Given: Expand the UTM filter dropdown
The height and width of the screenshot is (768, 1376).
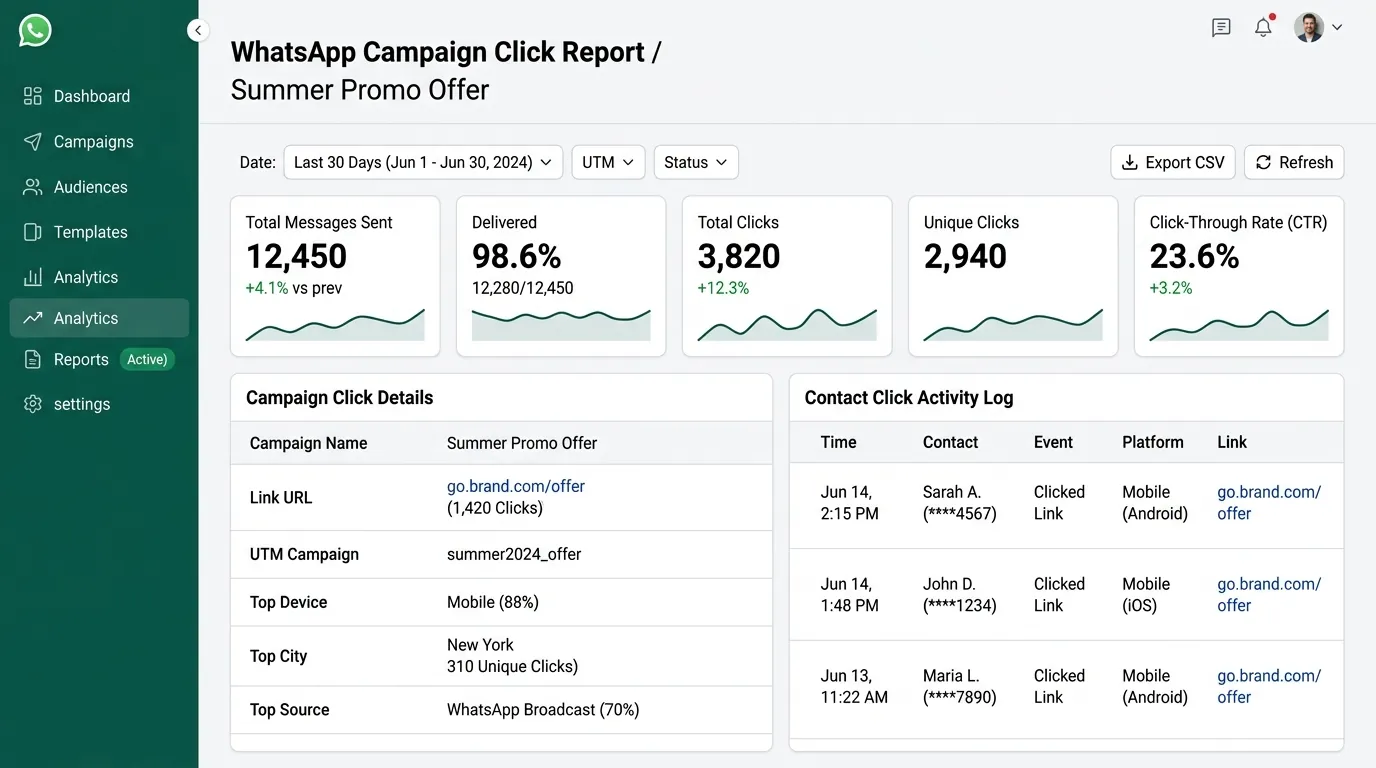Looking at the screenshot, I should (x=608, y=162).
